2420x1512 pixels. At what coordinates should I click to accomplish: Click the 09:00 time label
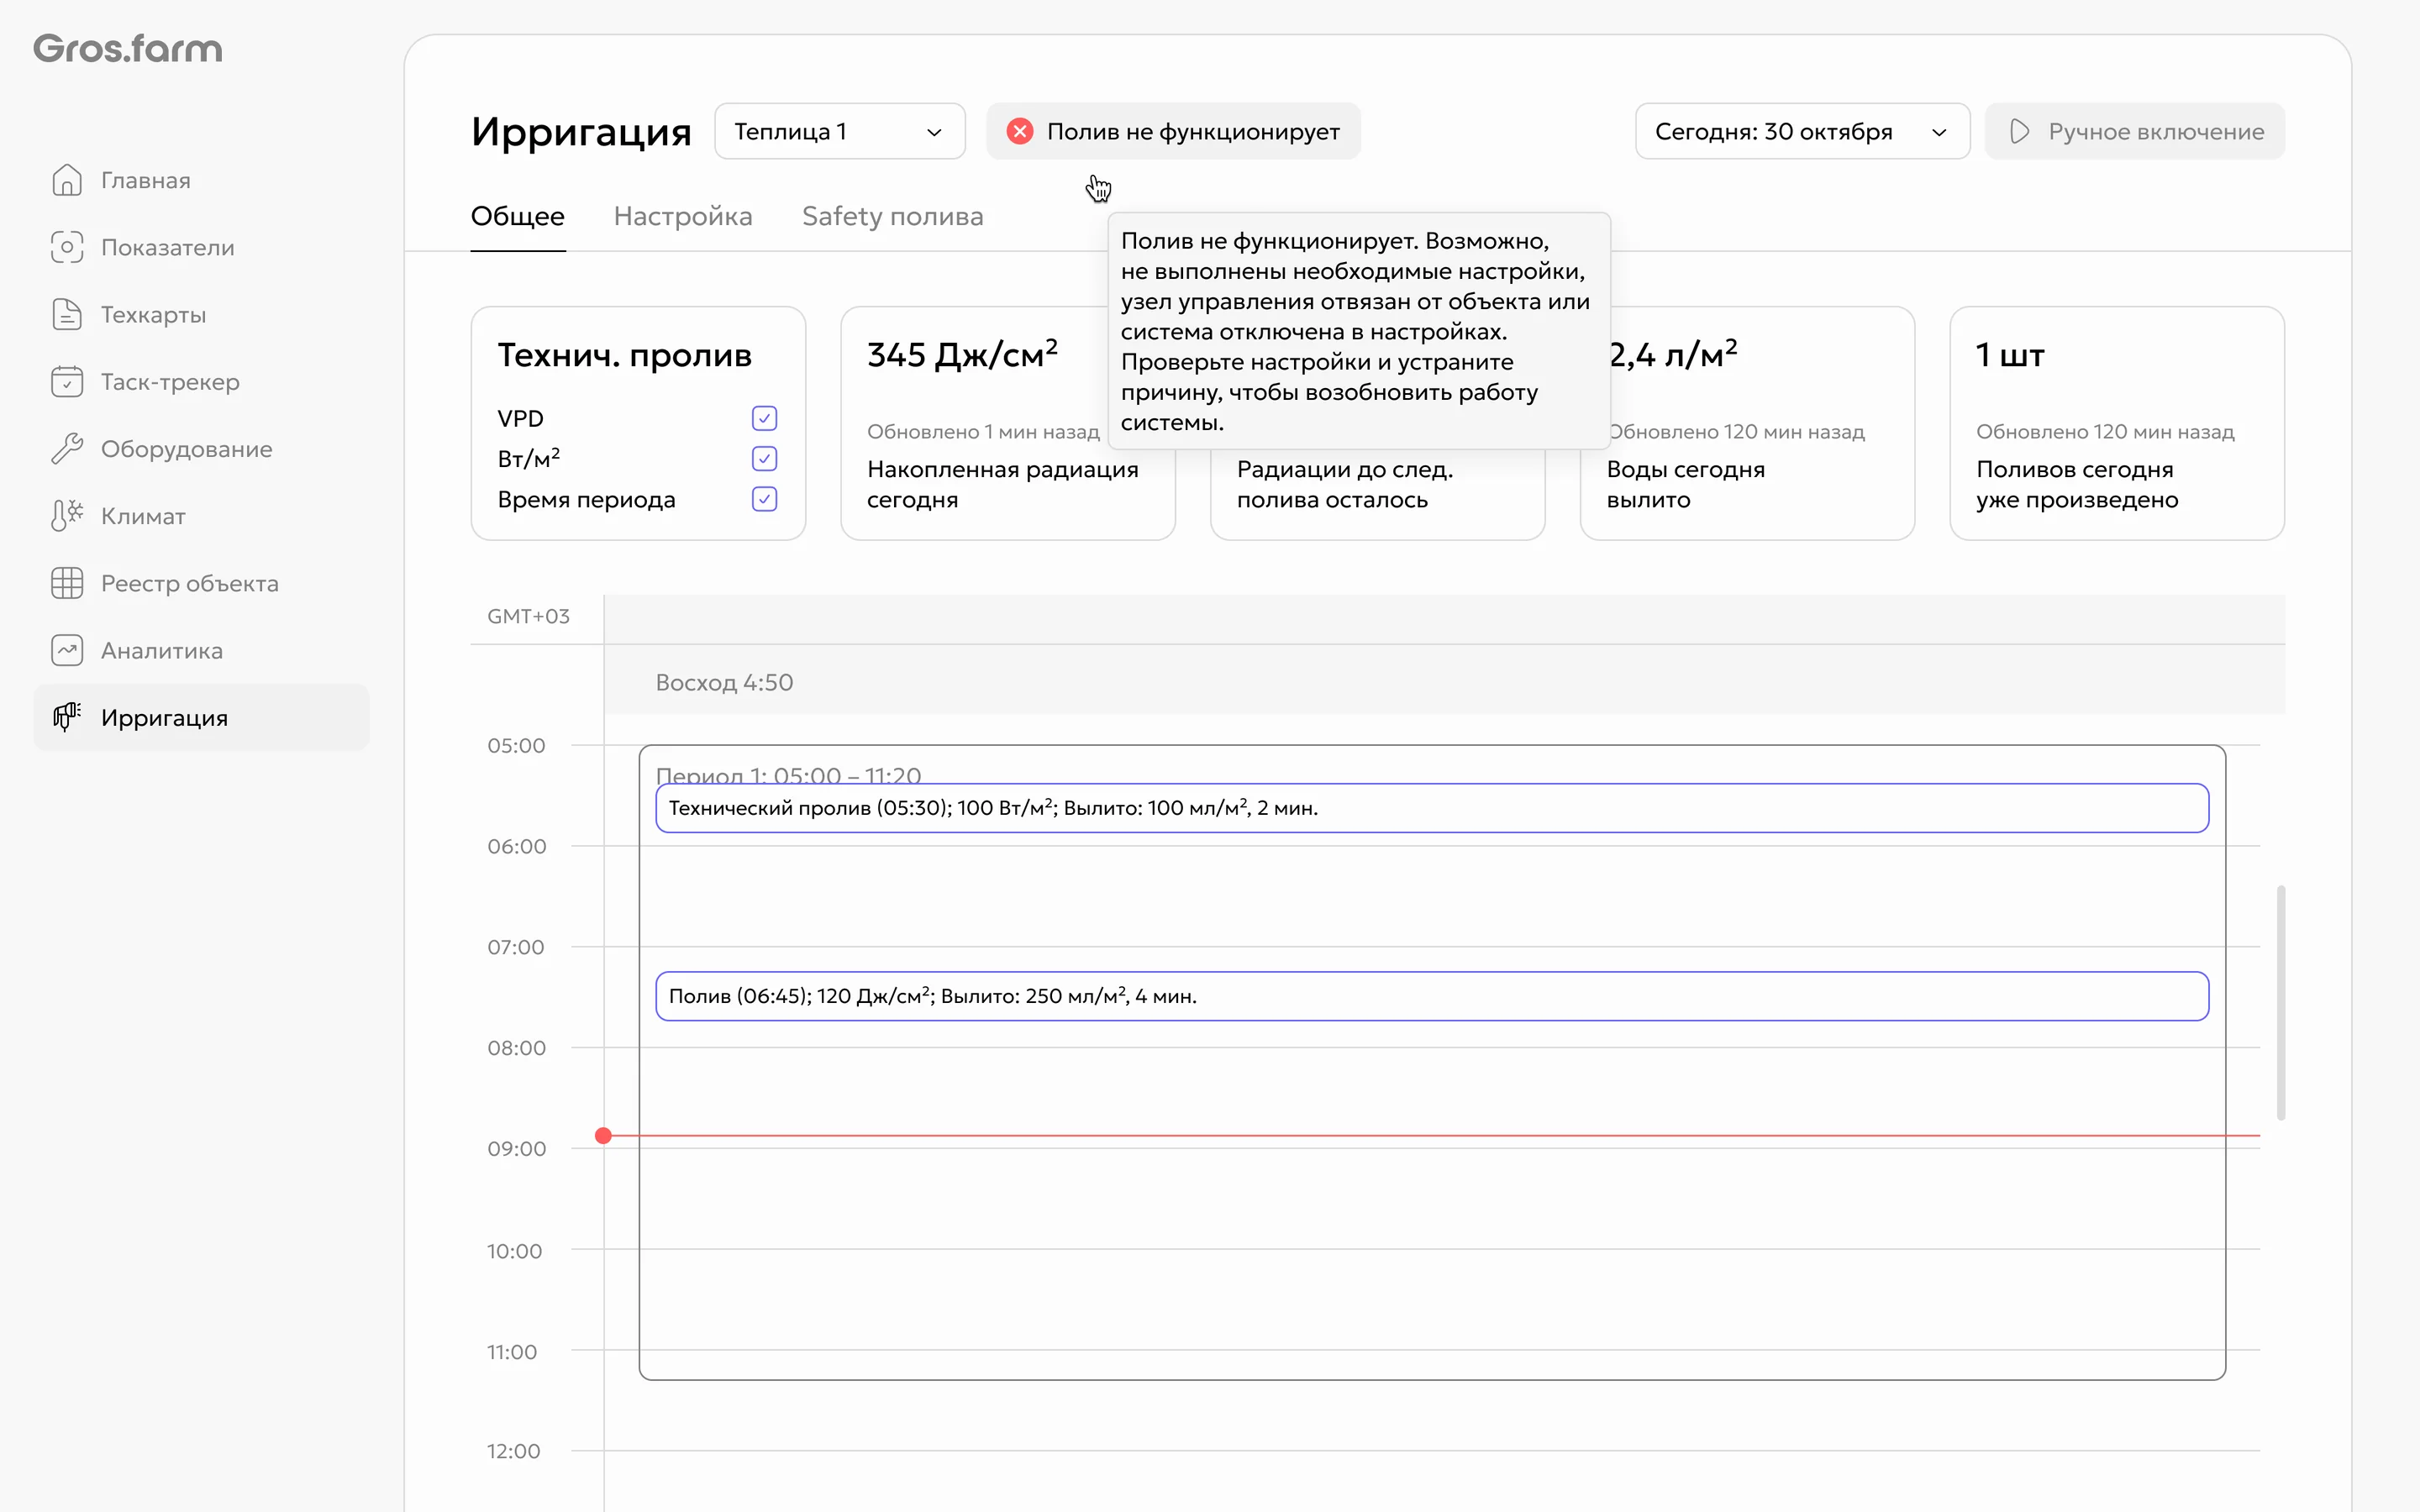click(x=516, y=1148)
